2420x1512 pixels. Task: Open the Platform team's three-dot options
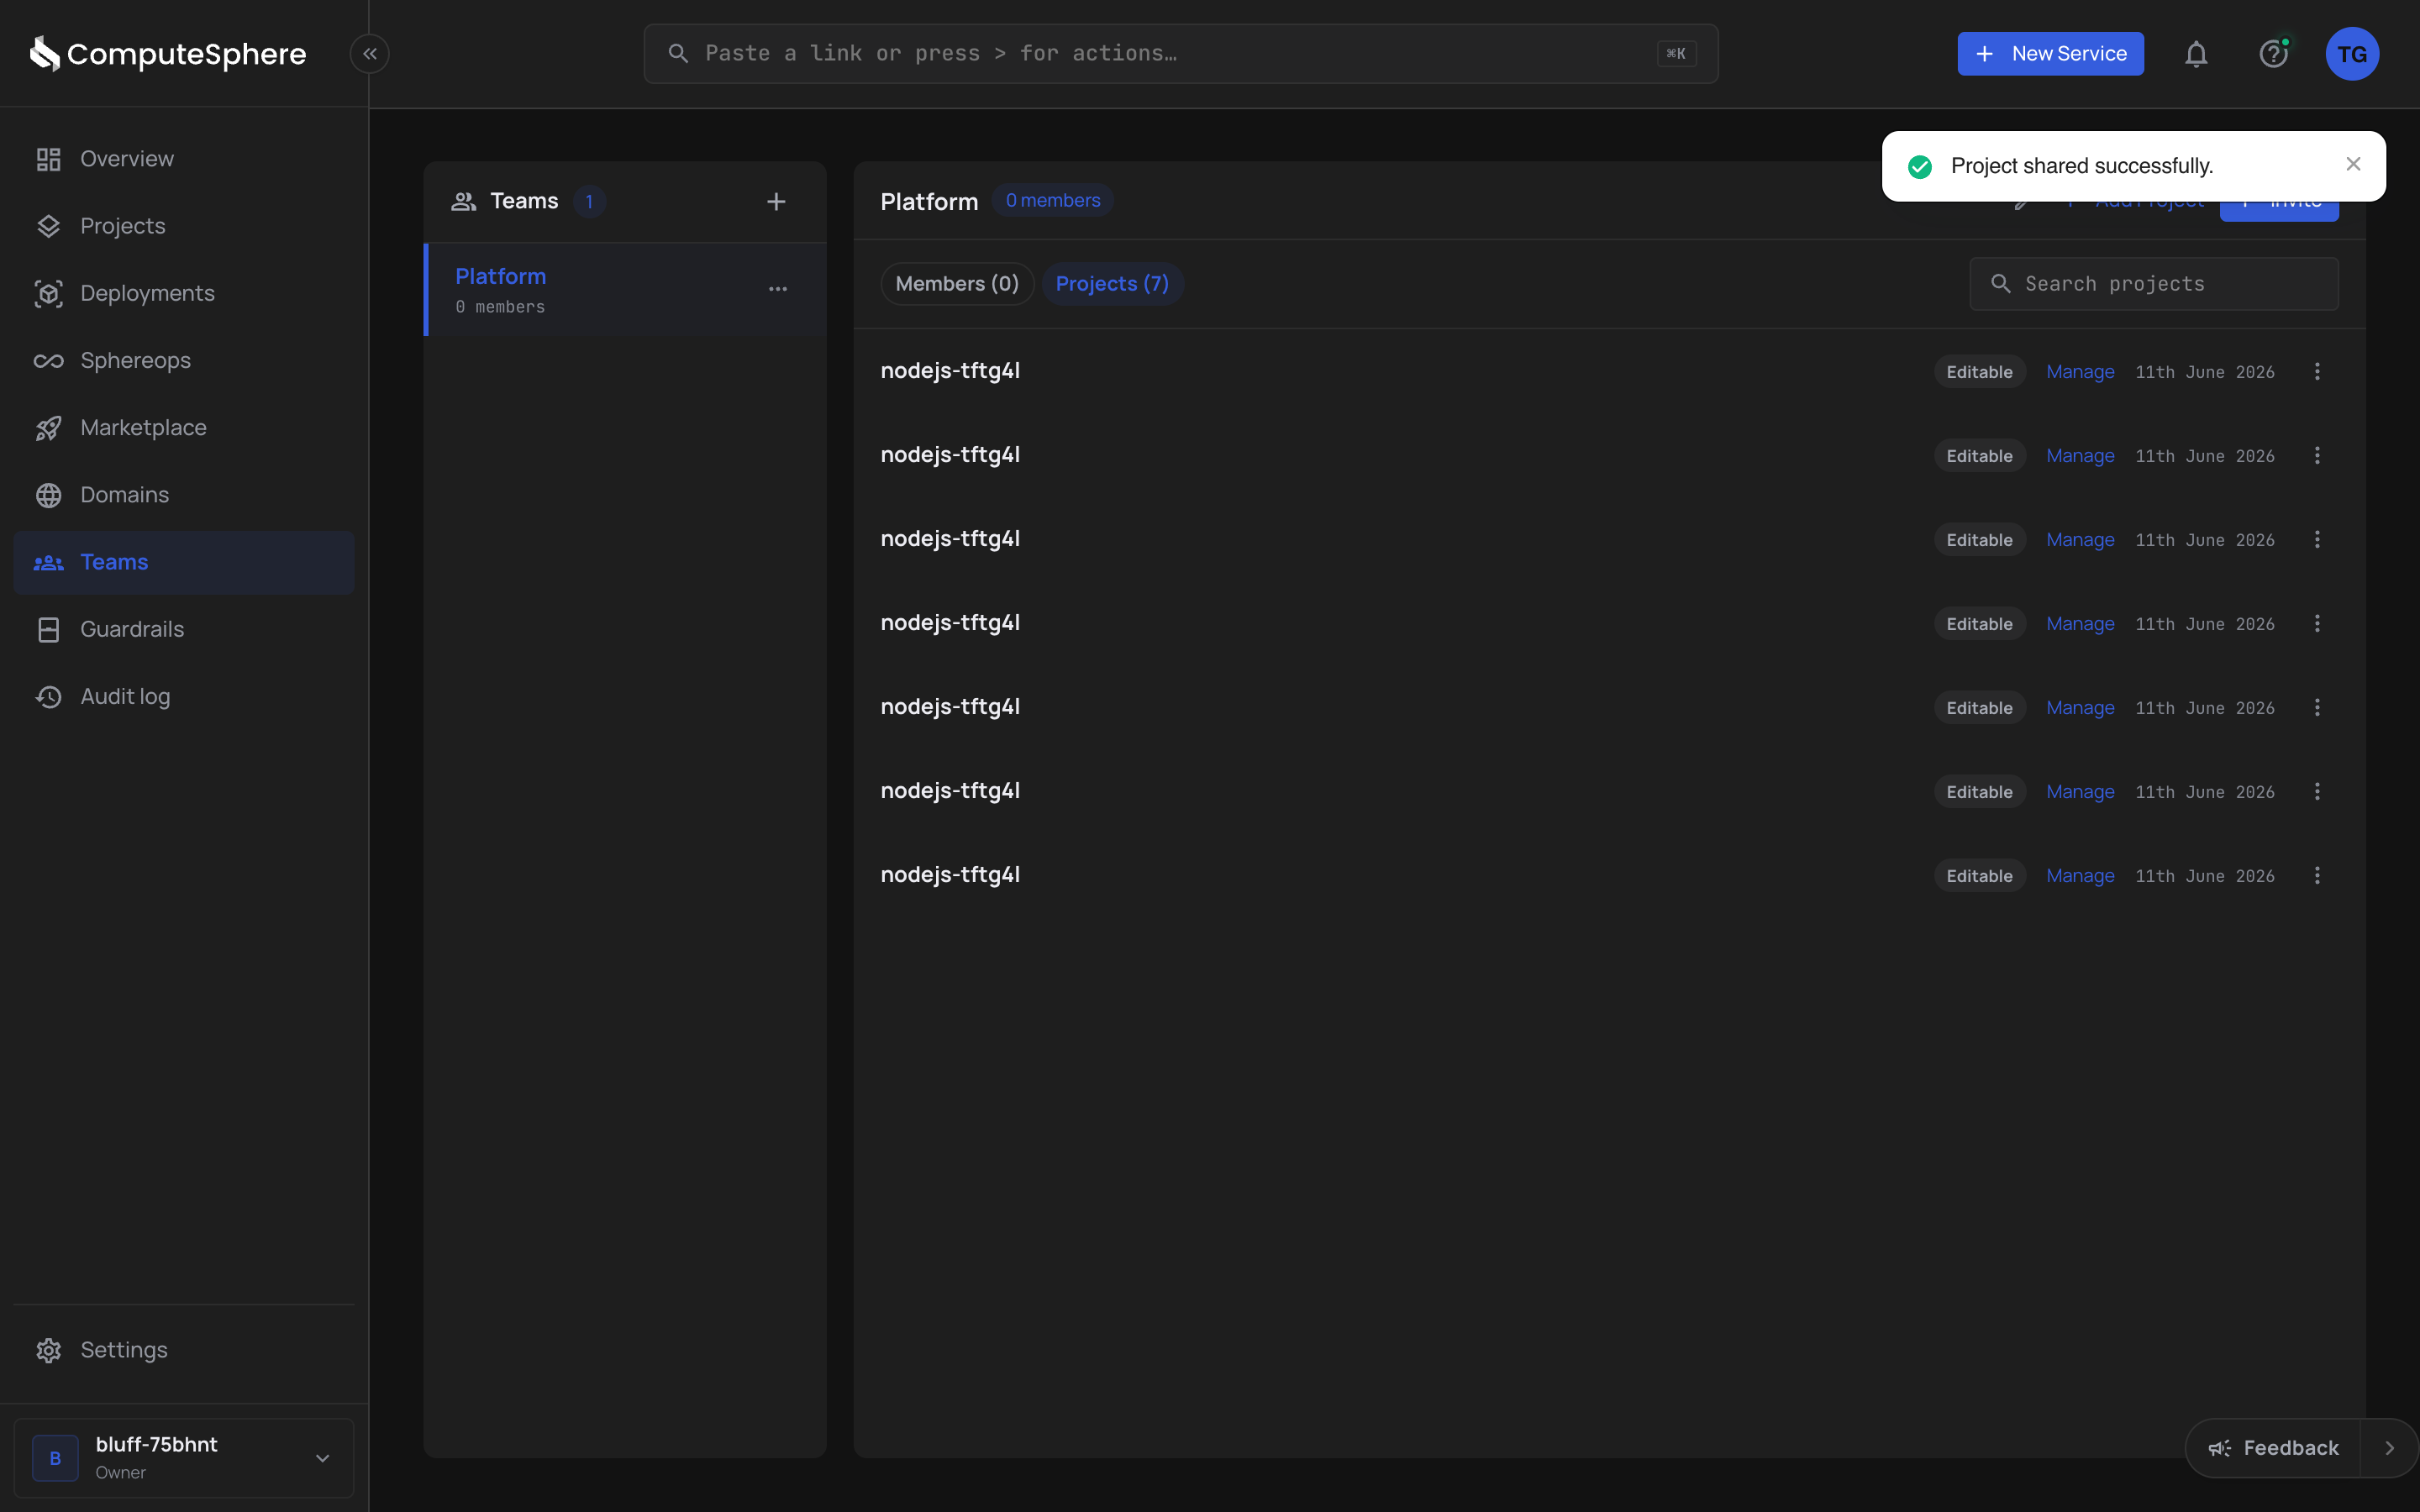(x=778, y=289)
